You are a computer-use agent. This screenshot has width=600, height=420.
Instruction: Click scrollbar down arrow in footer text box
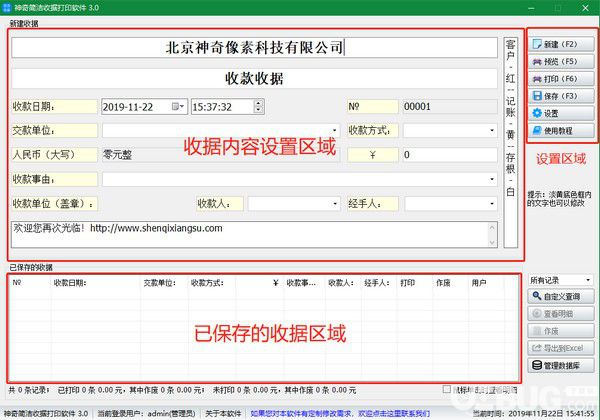coord(492,243)
